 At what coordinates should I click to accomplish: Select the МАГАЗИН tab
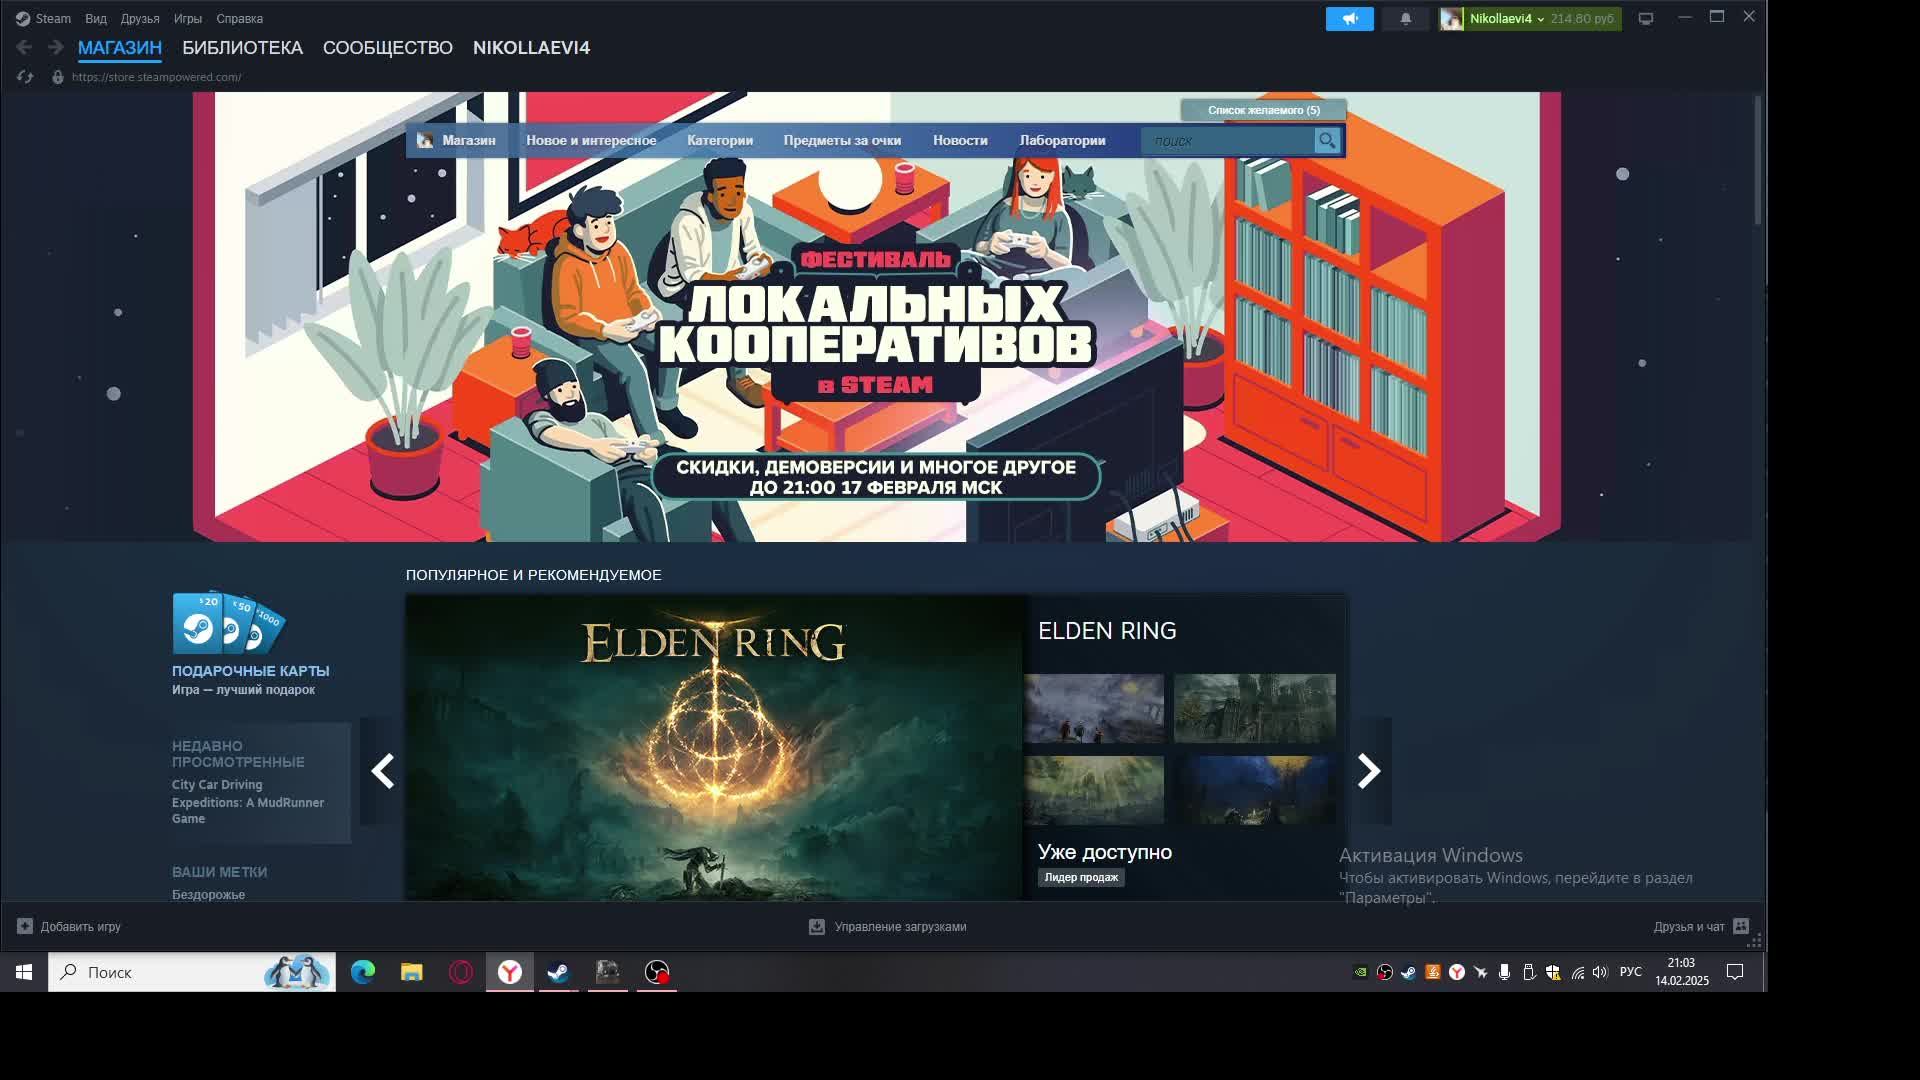point(120,48)
